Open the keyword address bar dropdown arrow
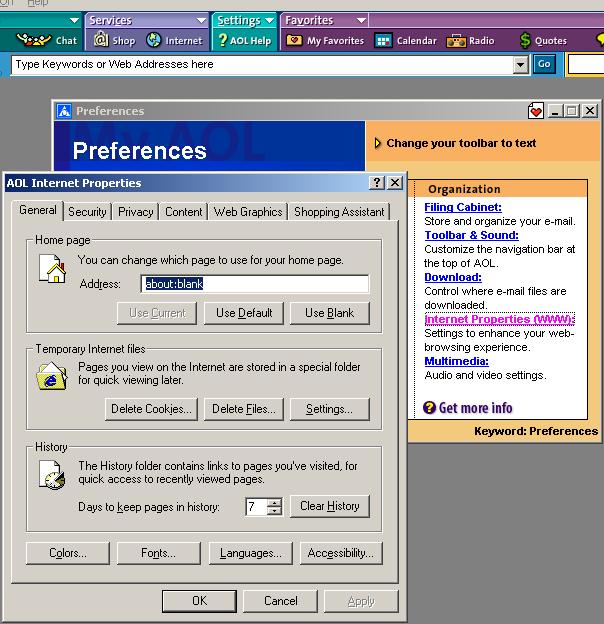This screenshot has width=604, height=624. click(520, 64)
